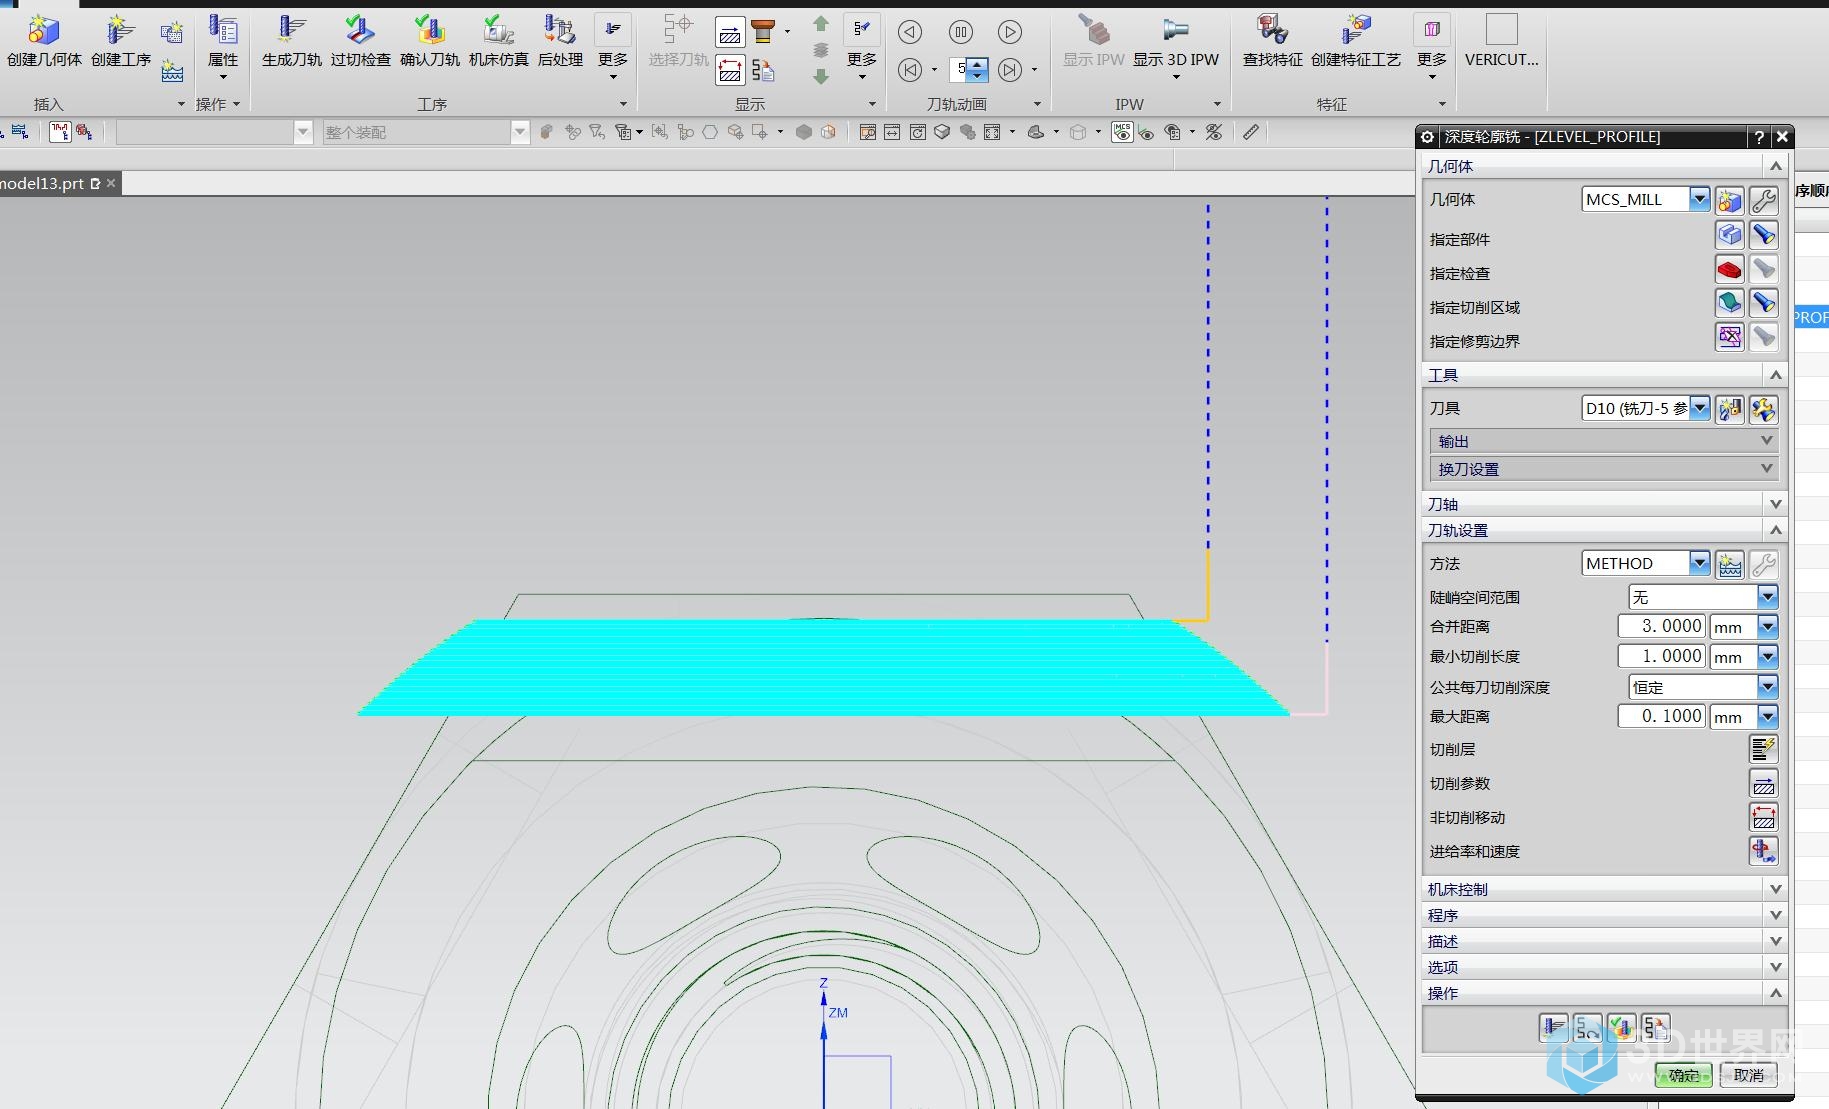Open the mm unit dropdown for 最大距离
This screenshot has height=1109, width=1829.
[1767, 717]
